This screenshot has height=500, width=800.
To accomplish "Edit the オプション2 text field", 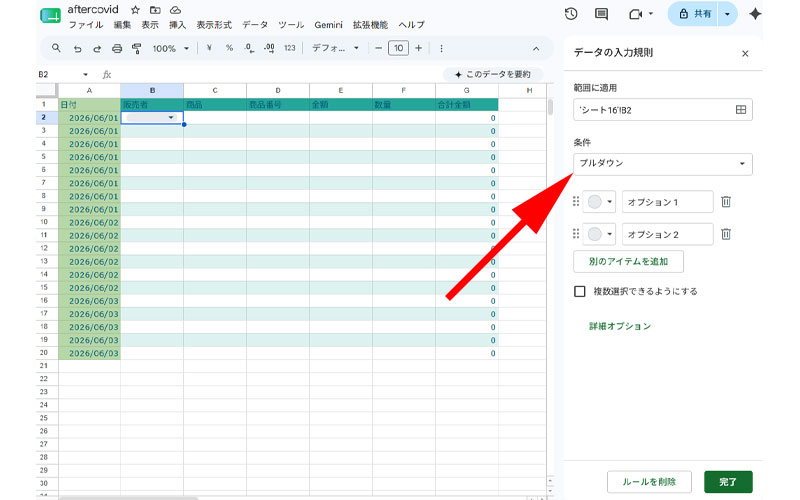I will pos(667,234).
